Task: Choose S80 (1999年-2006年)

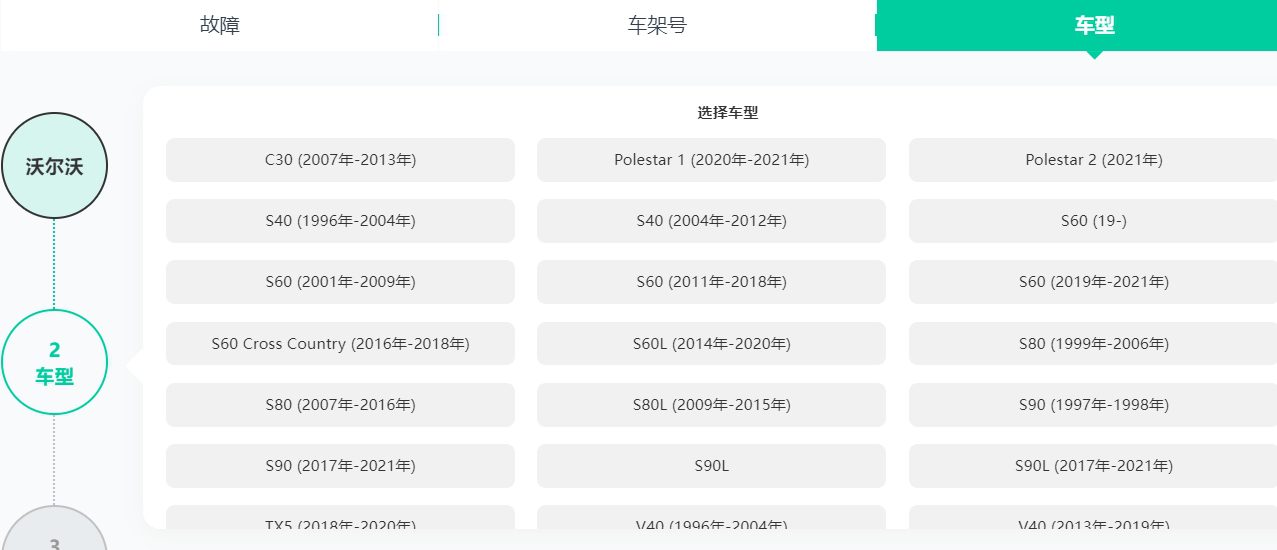Action: point(1093,344)
